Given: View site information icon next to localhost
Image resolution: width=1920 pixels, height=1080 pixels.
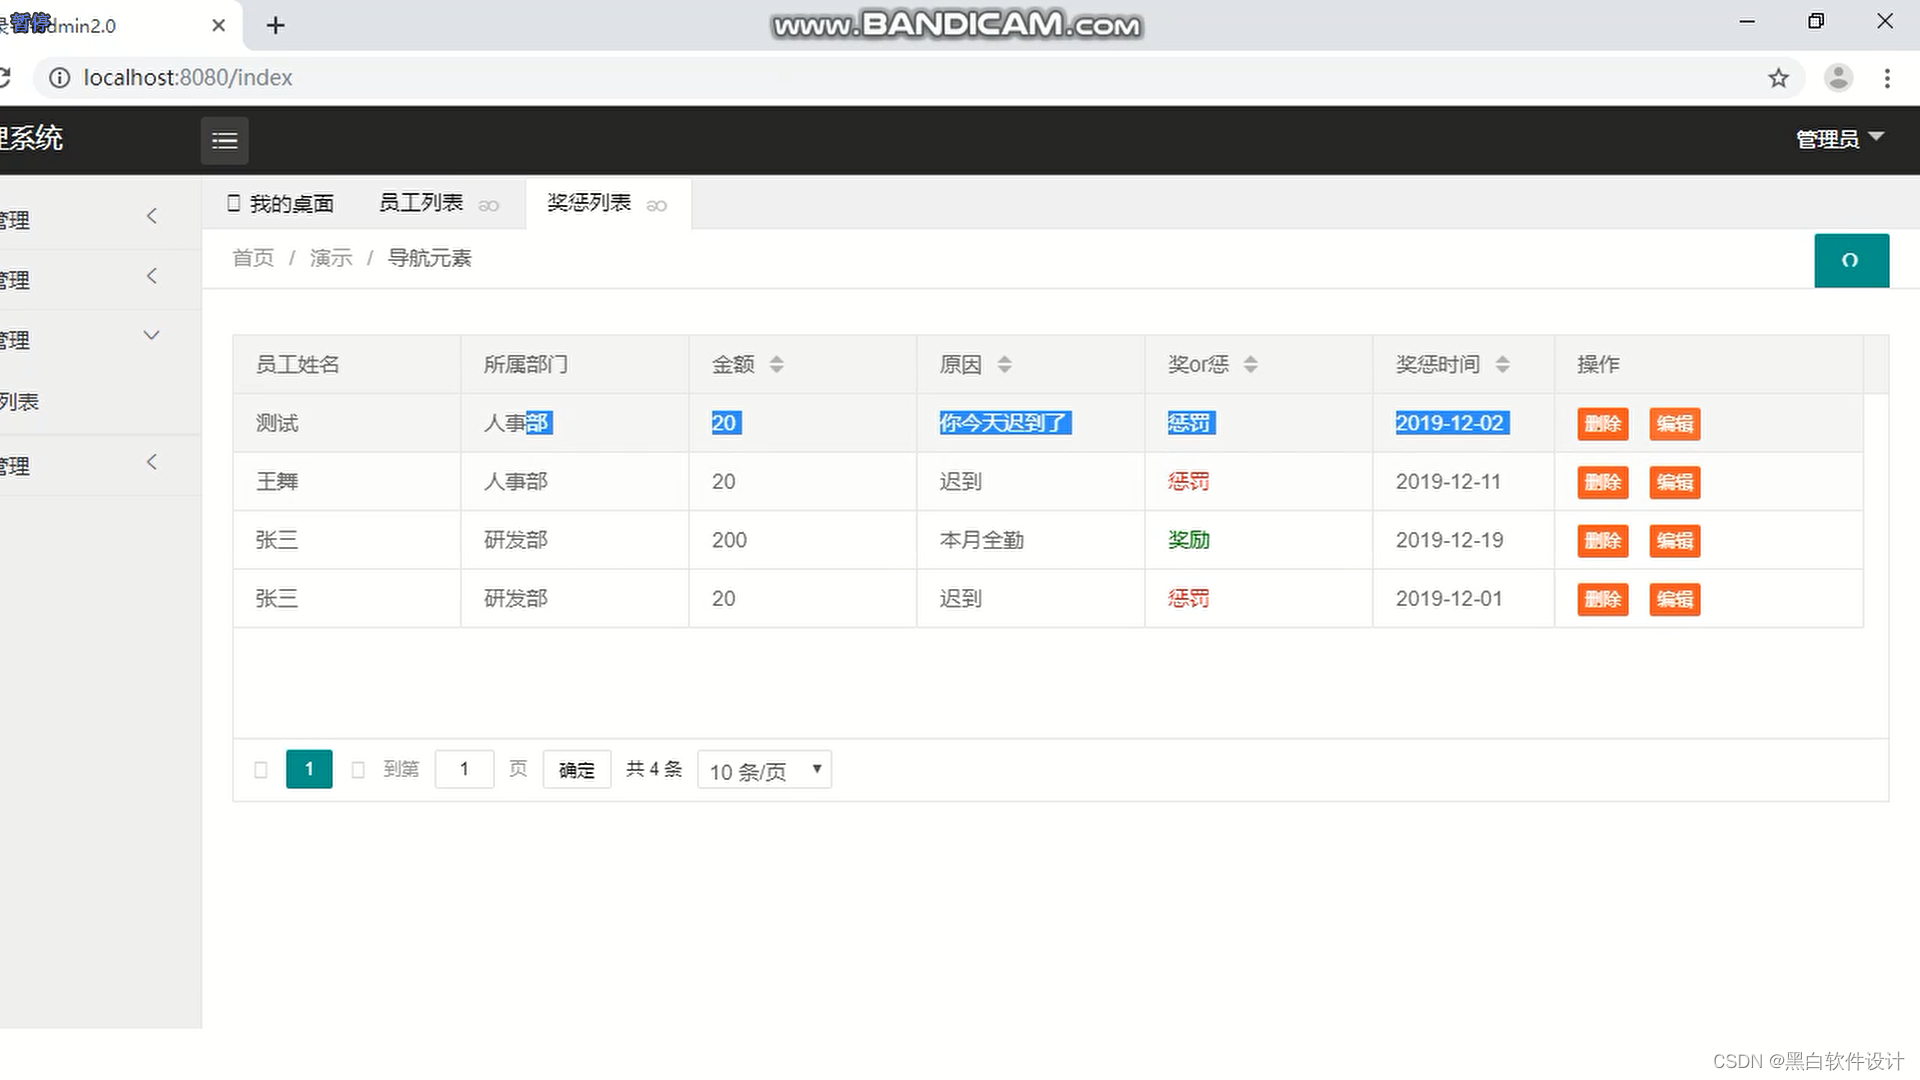Looking at the screenshot, I should 60,78.
